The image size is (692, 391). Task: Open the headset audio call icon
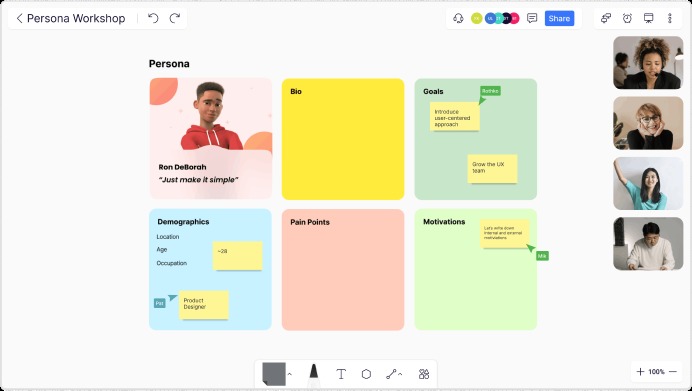coord(458,18)
